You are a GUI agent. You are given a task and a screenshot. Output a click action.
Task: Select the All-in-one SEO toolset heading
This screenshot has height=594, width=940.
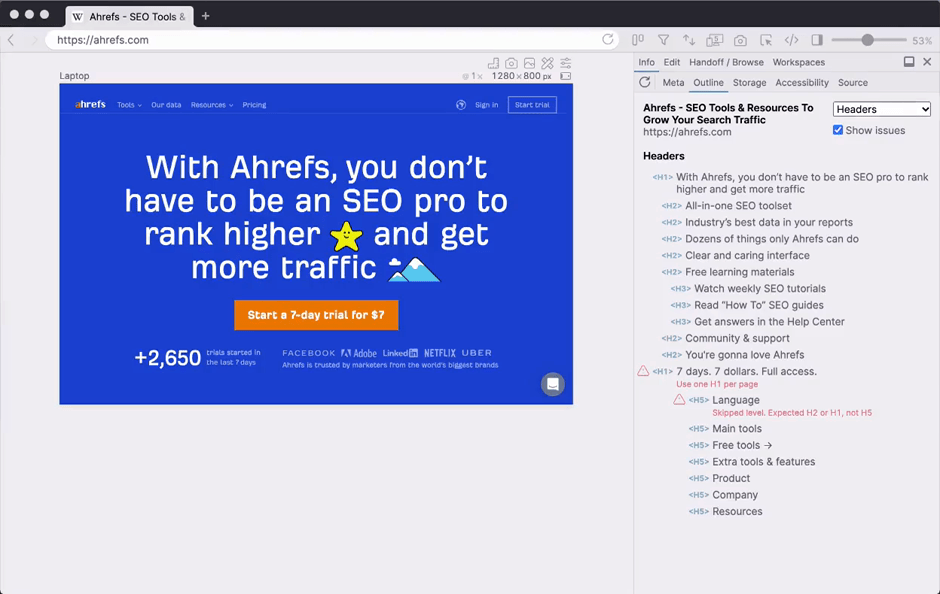pos(739,206)
